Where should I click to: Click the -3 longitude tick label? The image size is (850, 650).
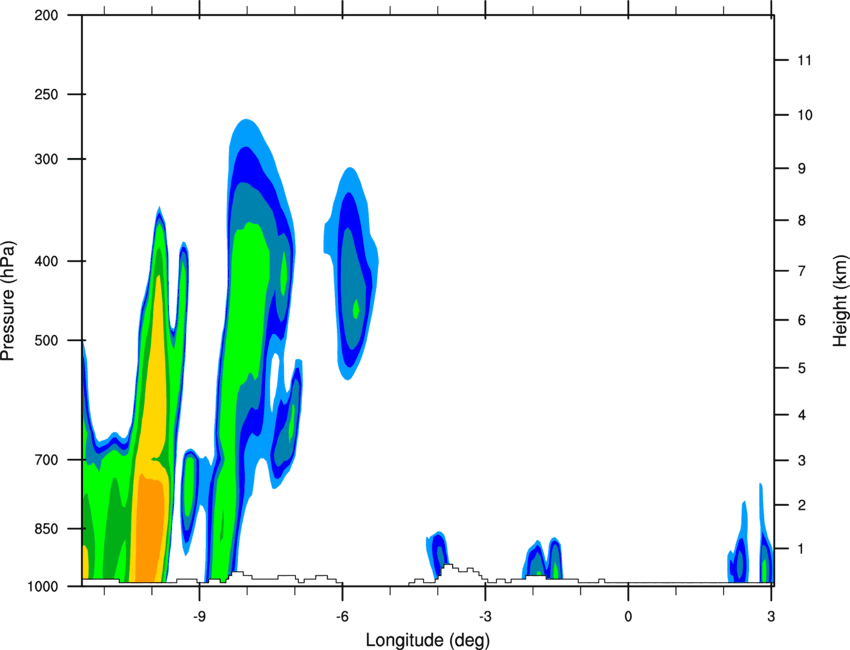pyautogui.click(x=485, y=616)
